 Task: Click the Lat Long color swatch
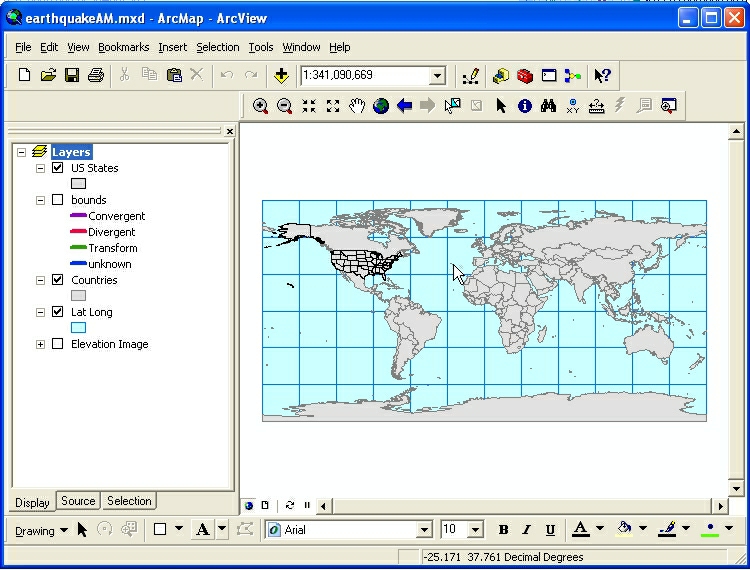[x=78, y=328]
